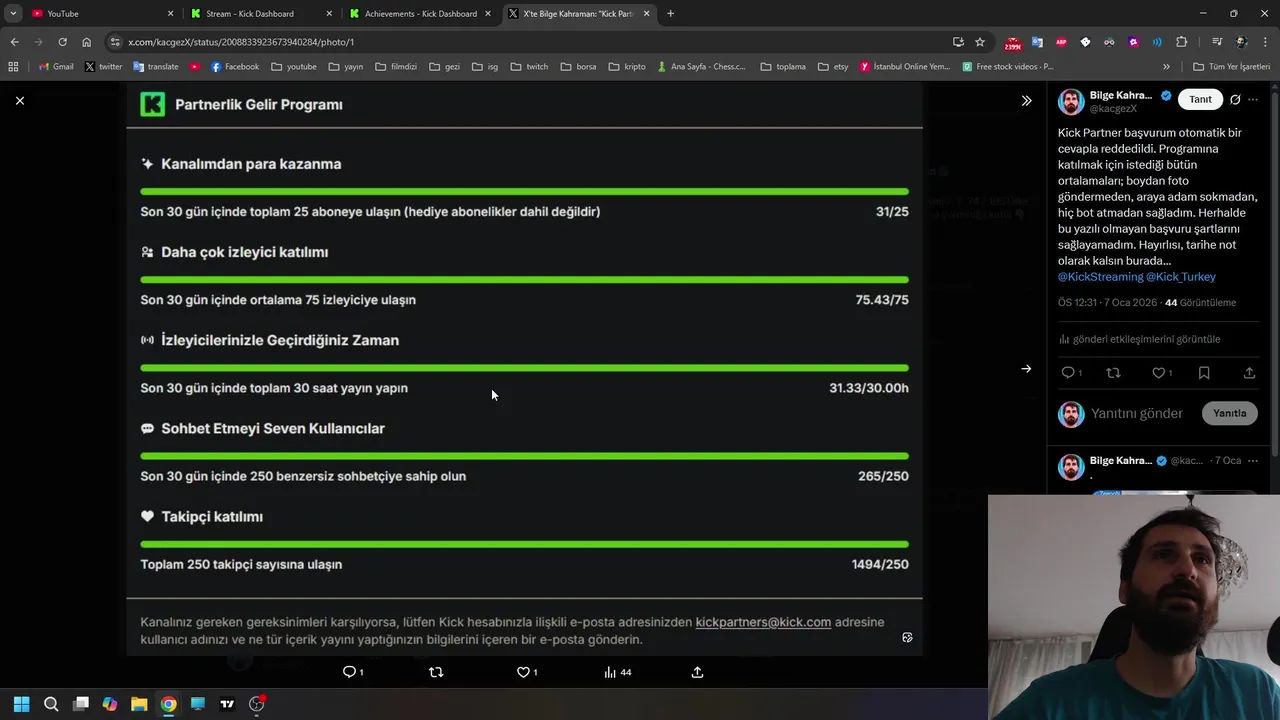
Task: Open the Windows Start menu
Action: point(22,704)
